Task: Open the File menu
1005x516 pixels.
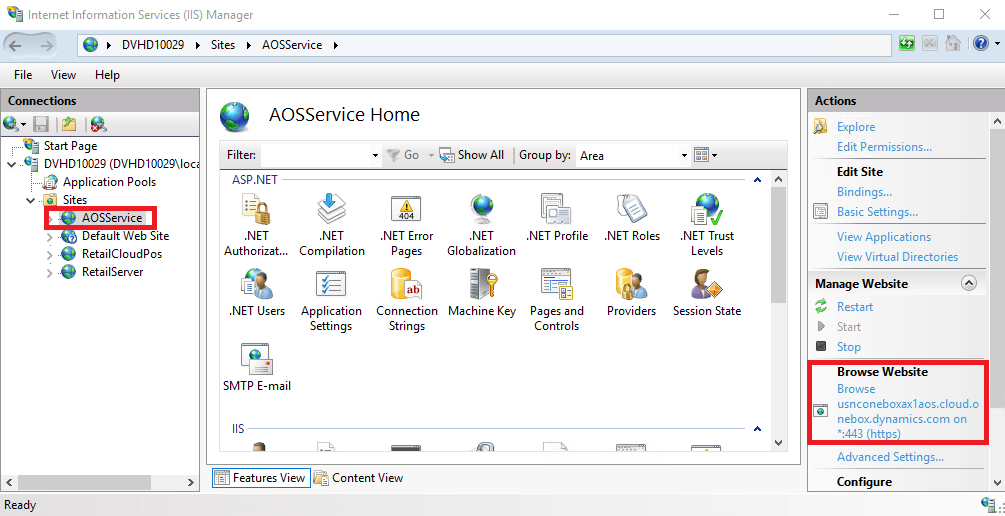Action: [23, 75]
